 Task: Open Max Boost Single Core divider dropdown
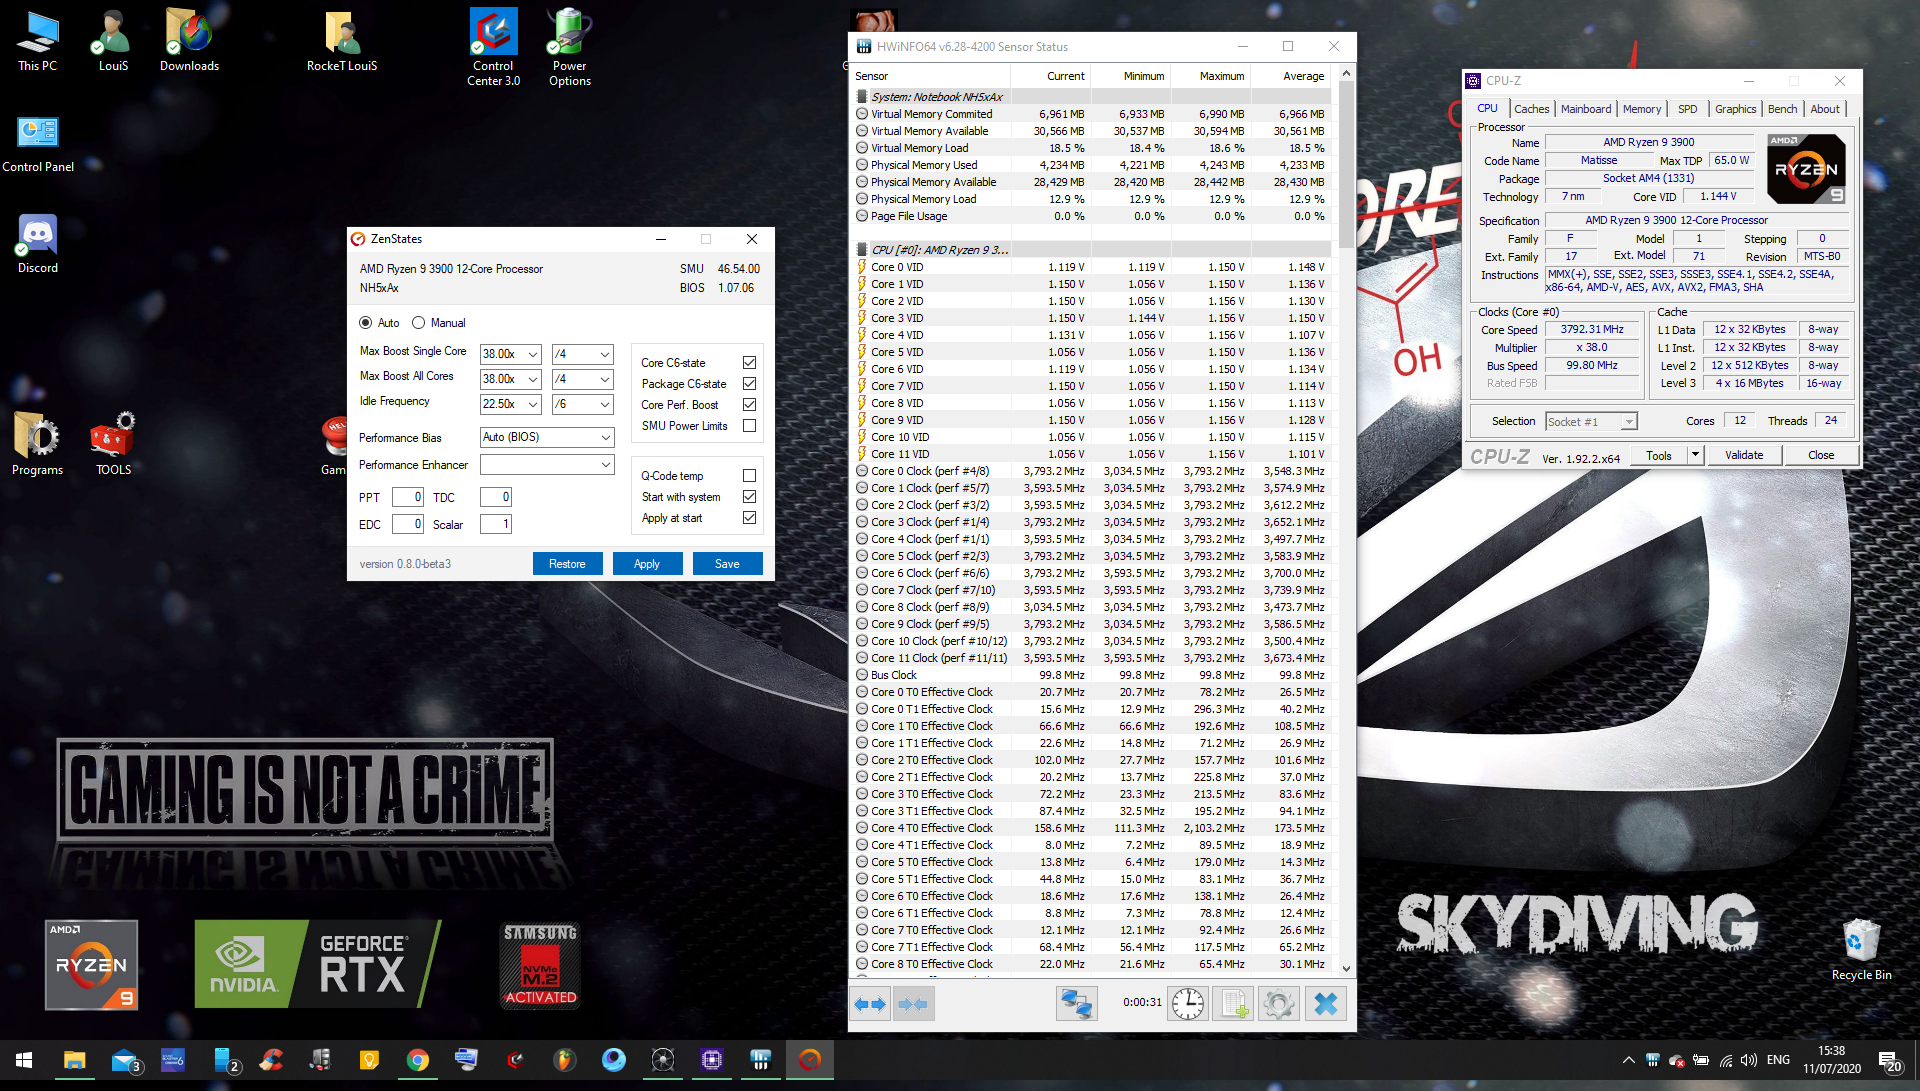coord(583,354)
